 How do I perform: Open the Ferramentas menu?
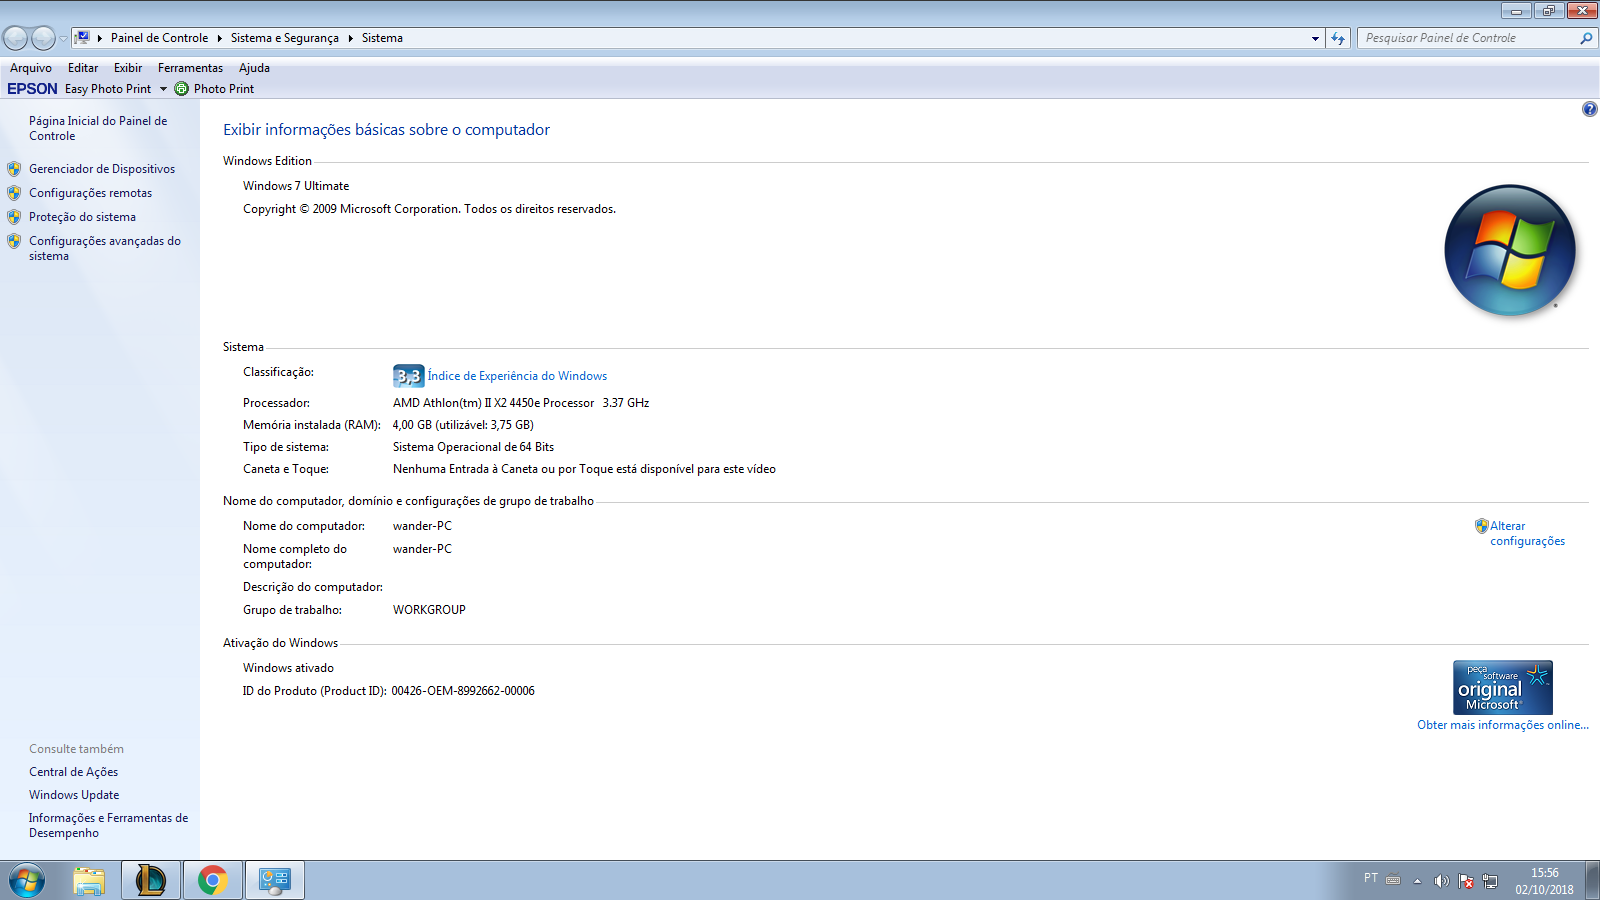pos(190,68)
